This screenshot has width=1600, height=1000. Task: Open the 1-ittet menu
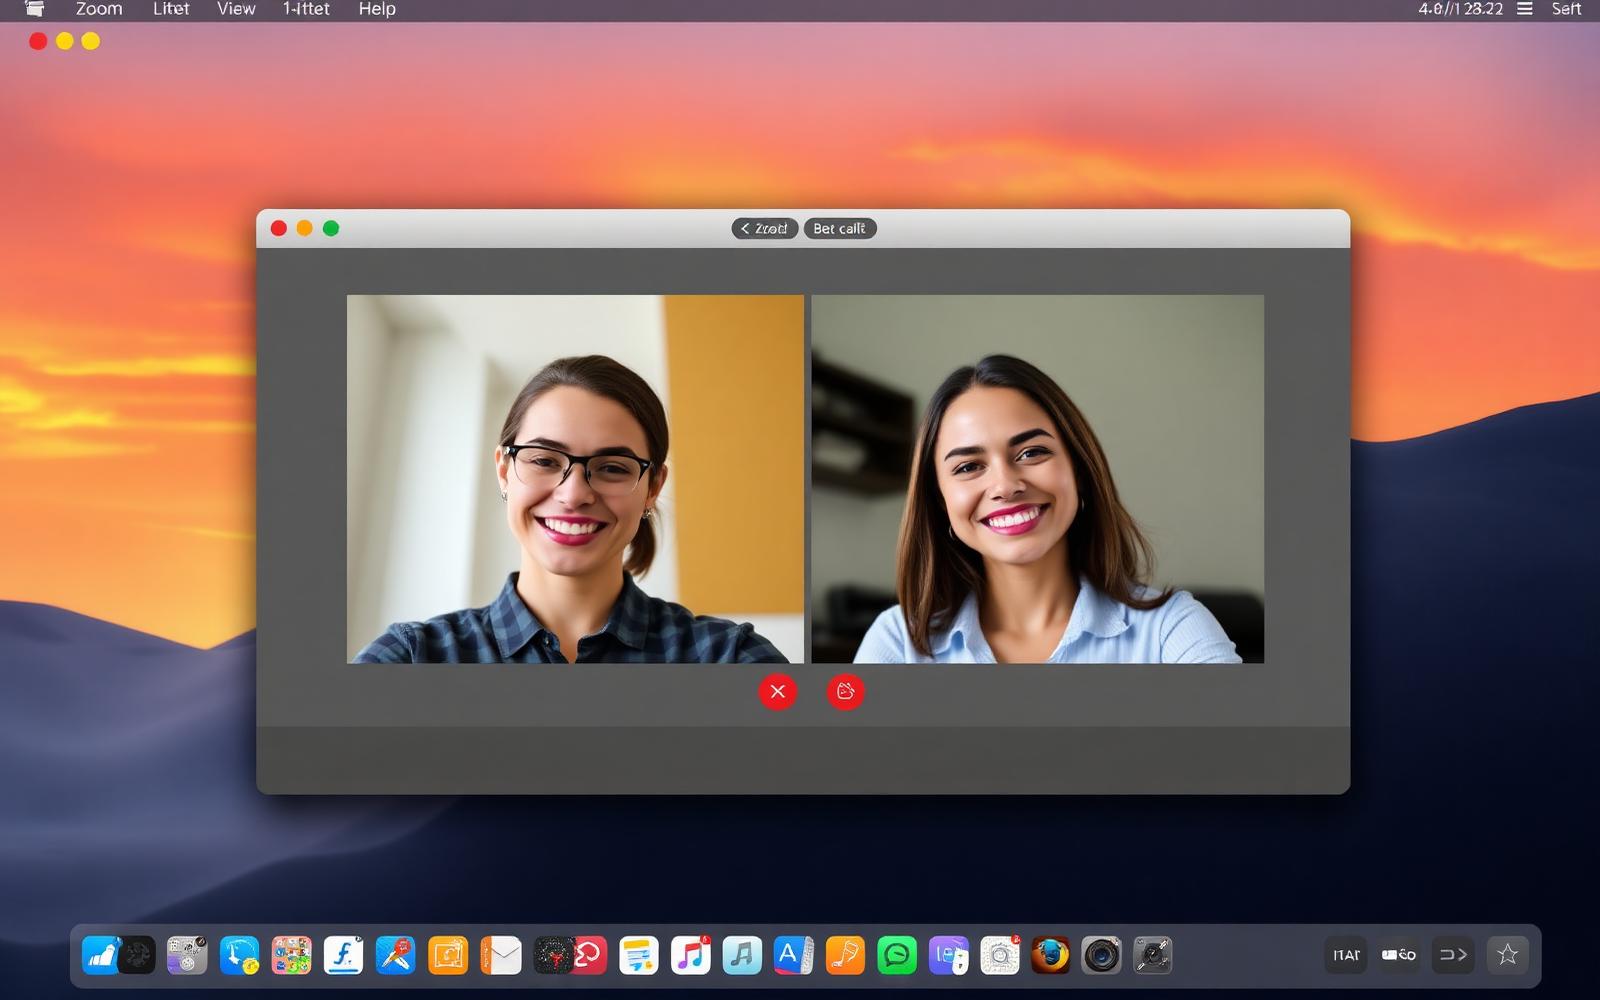[306, 9]
